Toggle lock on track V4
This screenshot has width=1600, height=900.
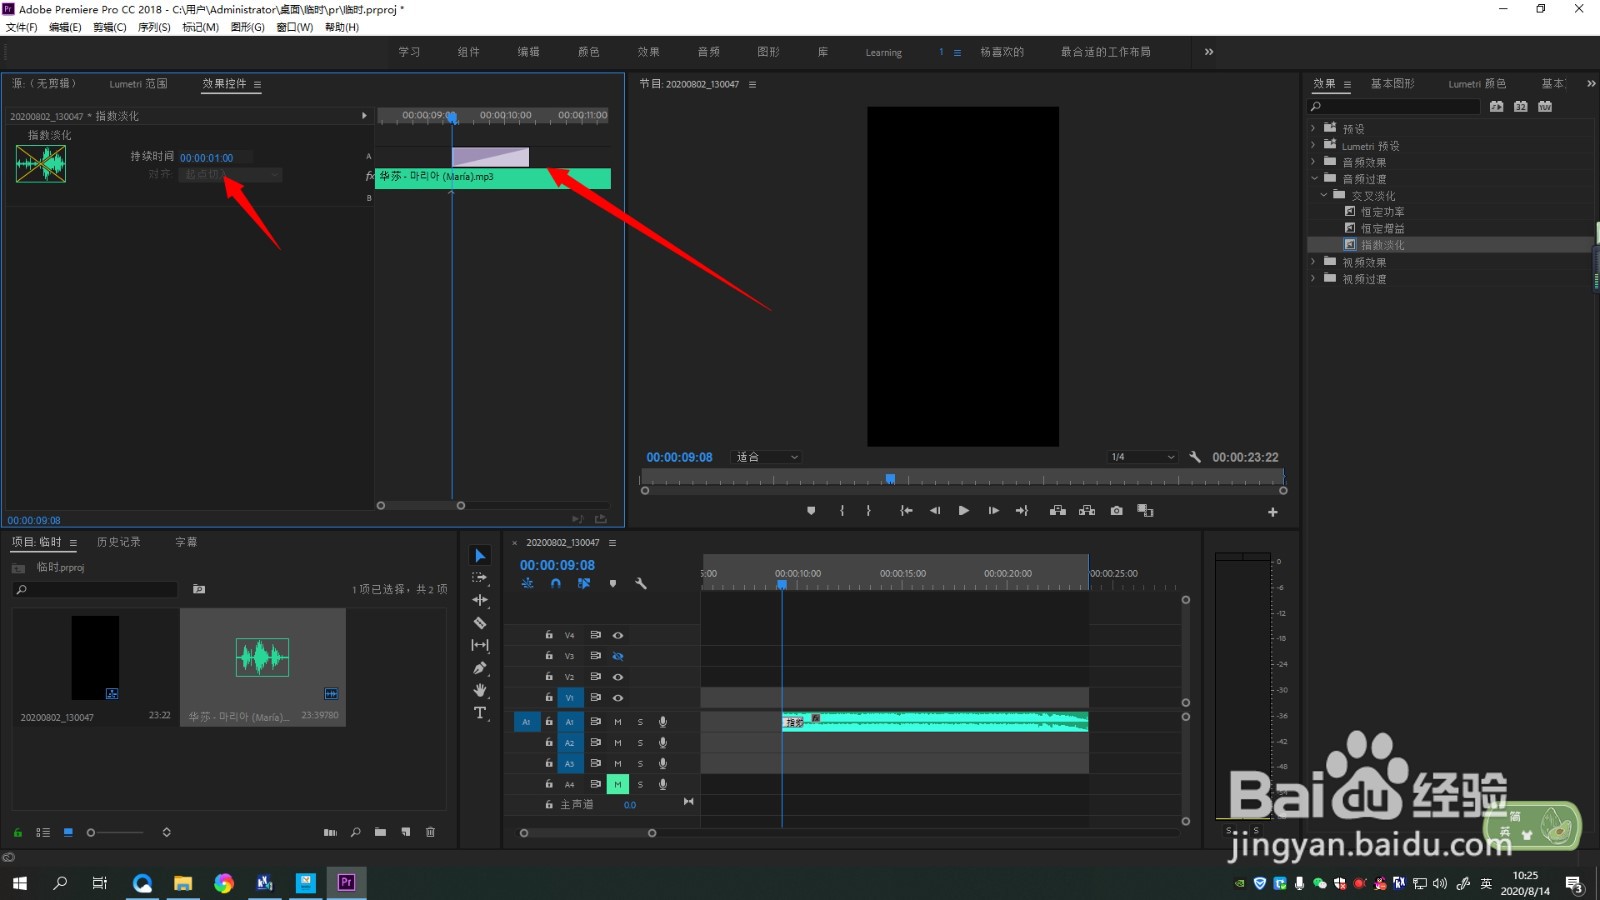point(549,635)
